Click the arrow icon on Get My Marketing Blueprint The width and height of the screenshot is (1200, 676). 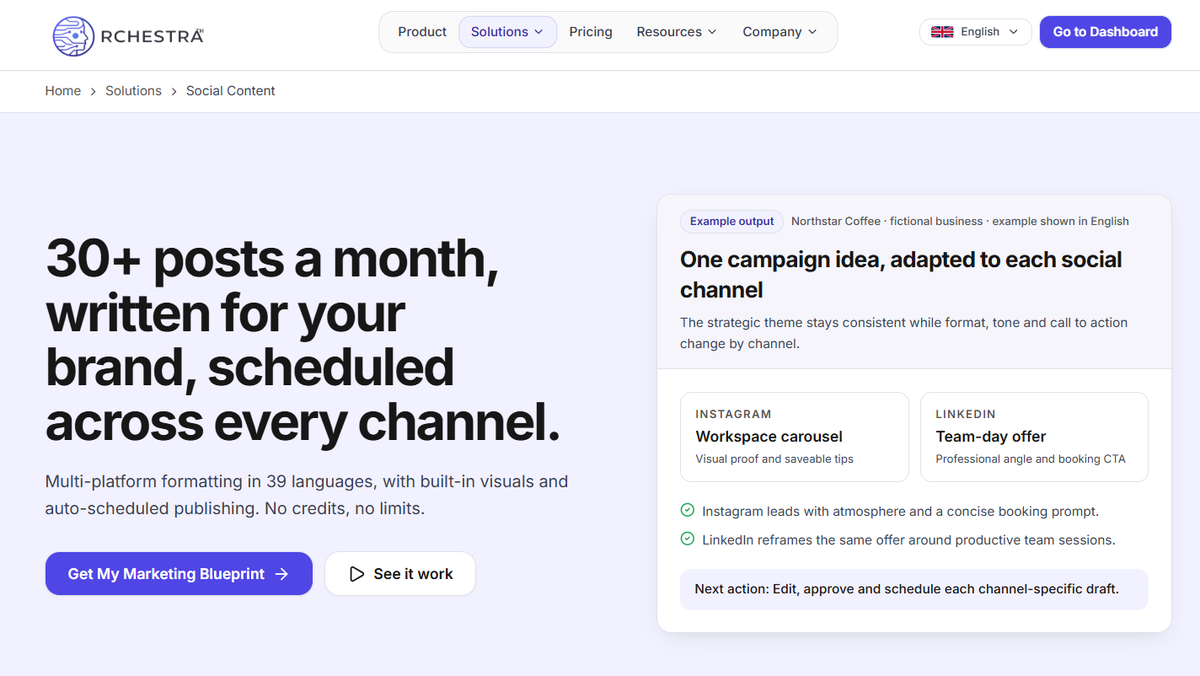click(282, 574)
